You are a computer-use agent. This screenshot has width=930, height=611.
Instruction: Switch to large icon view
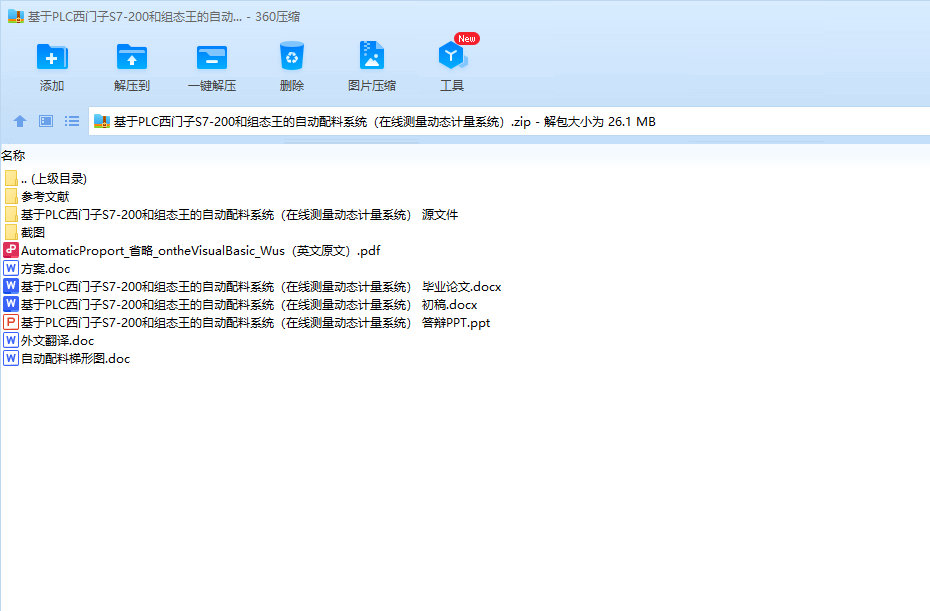(46, 121)
